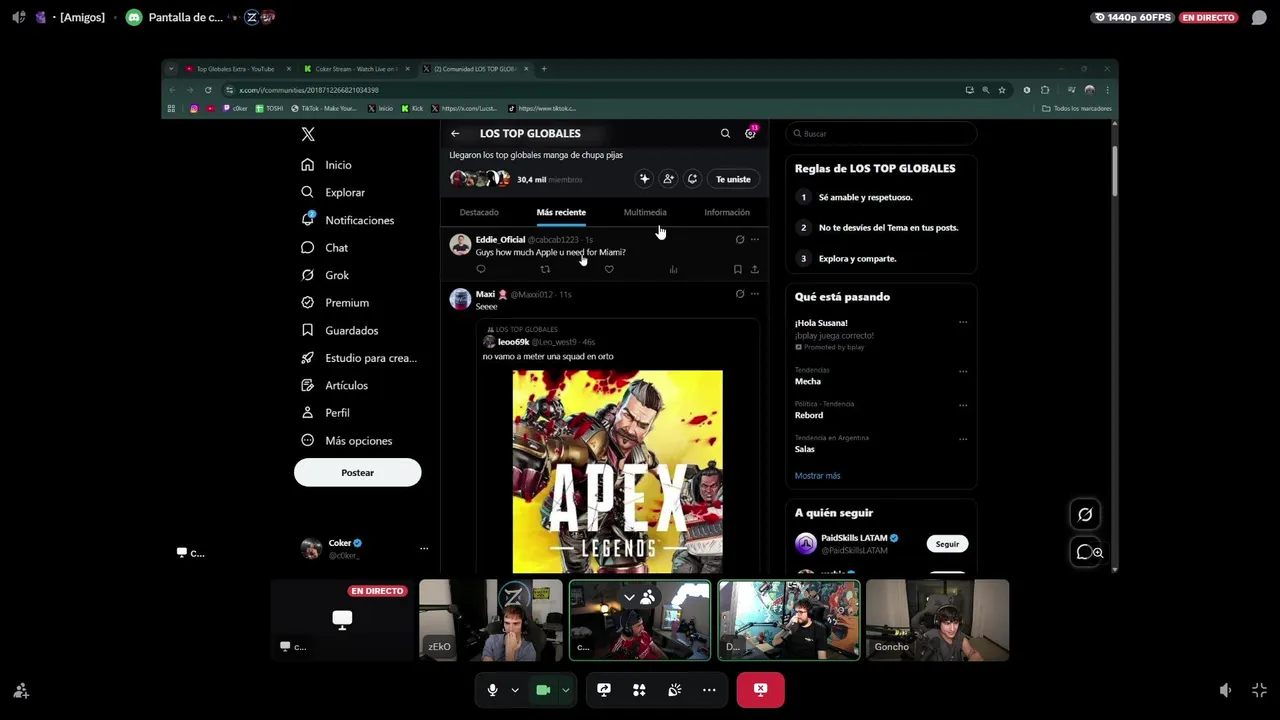Click the Grok sparkle button beside members
The width and height of the screenshot is (1280, 720).
coord(644,179)
